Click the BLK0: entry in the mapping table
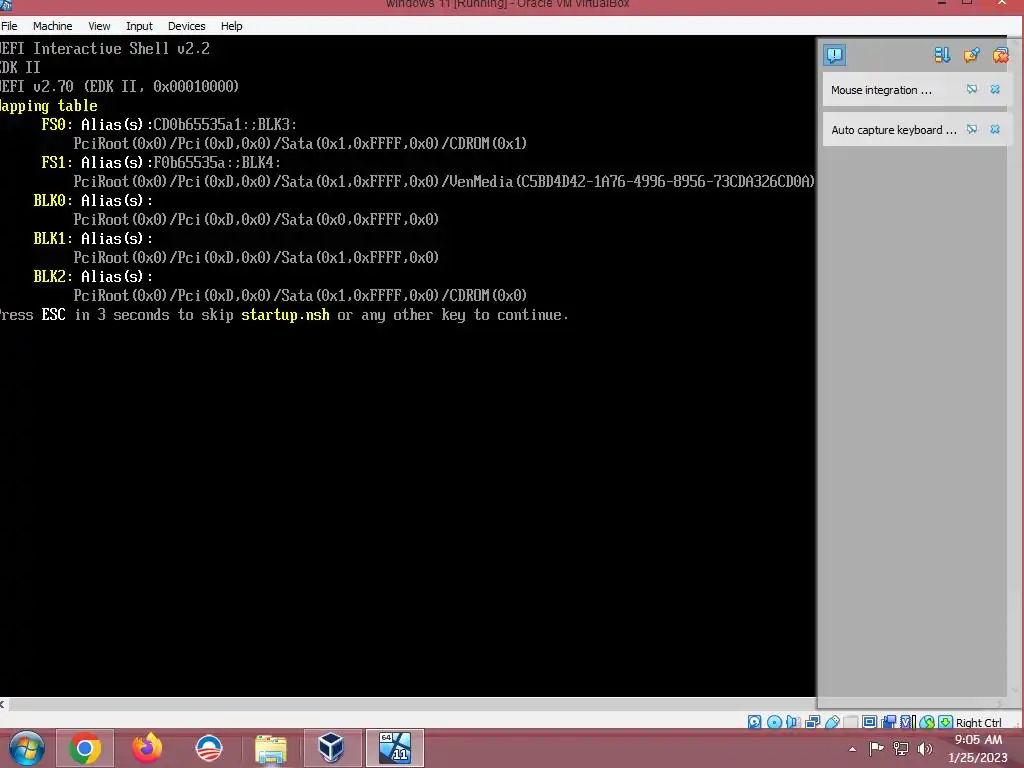The image size is (1024, 768). pyautogui.click(x=53, y=200)
